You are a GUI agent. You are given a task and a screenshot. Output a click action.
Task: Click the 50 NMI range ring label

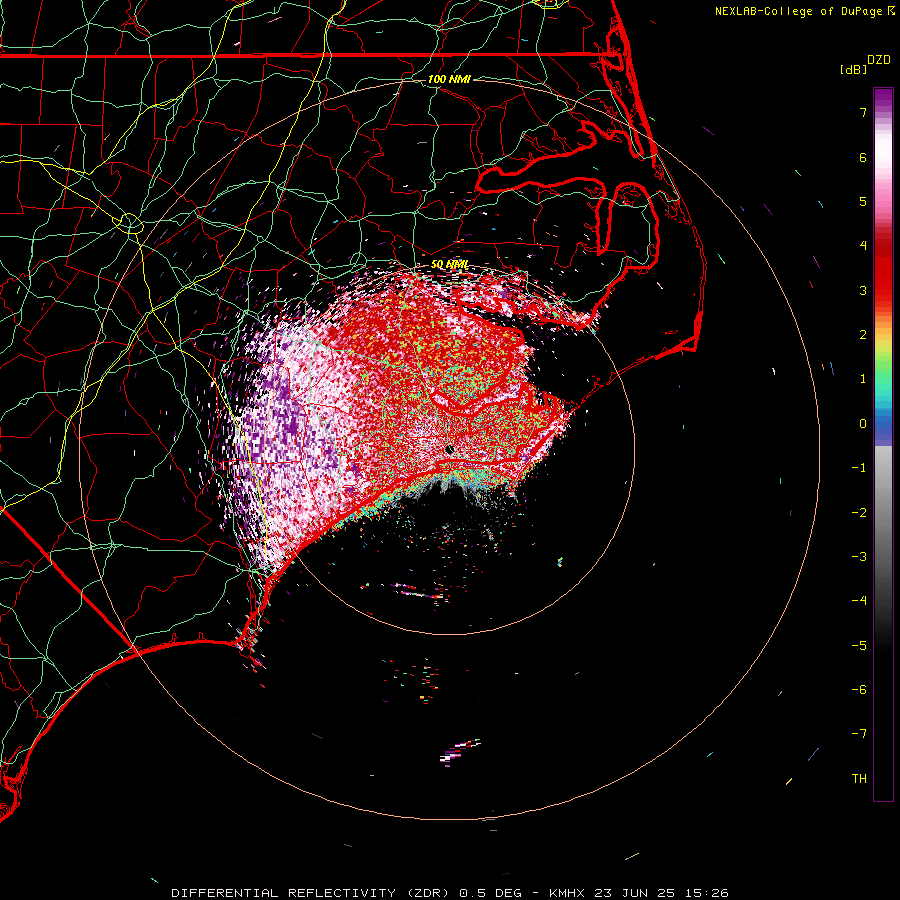pos(449,264)
